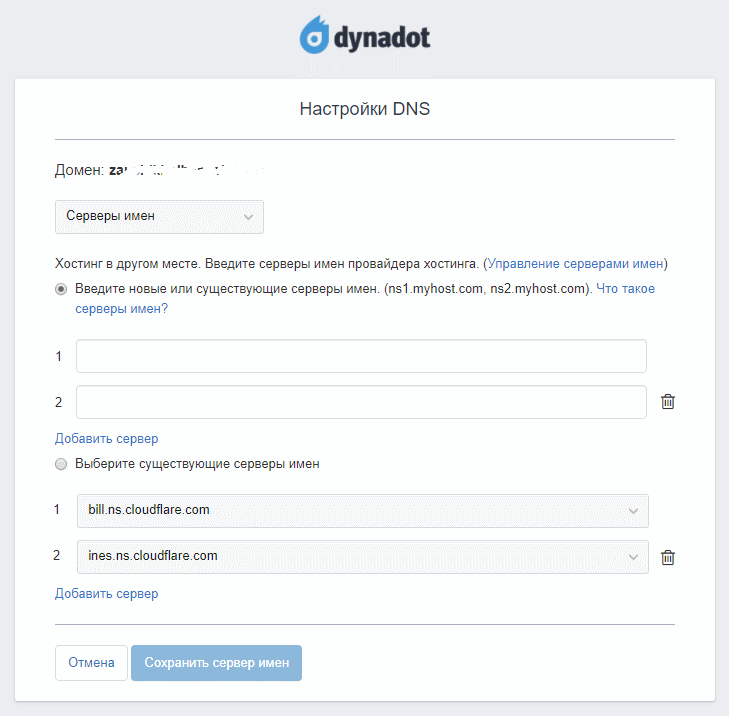Focus the second name server text field
Viewport: 729px width, 716px height.
[361, 402]
